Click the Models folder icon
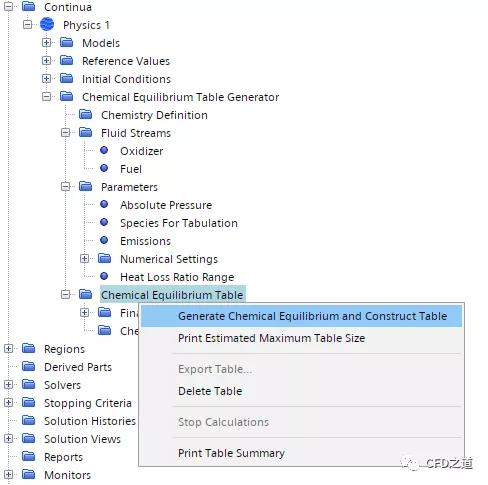 tap(67, 42)
